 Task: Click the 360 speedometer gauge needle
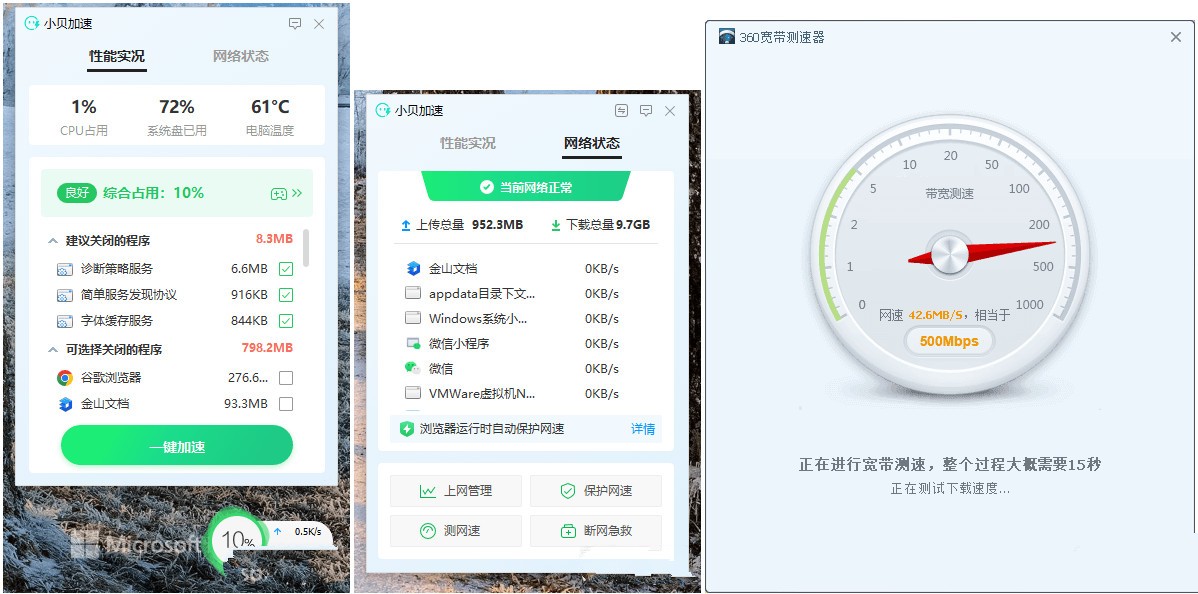pos(982,253)
